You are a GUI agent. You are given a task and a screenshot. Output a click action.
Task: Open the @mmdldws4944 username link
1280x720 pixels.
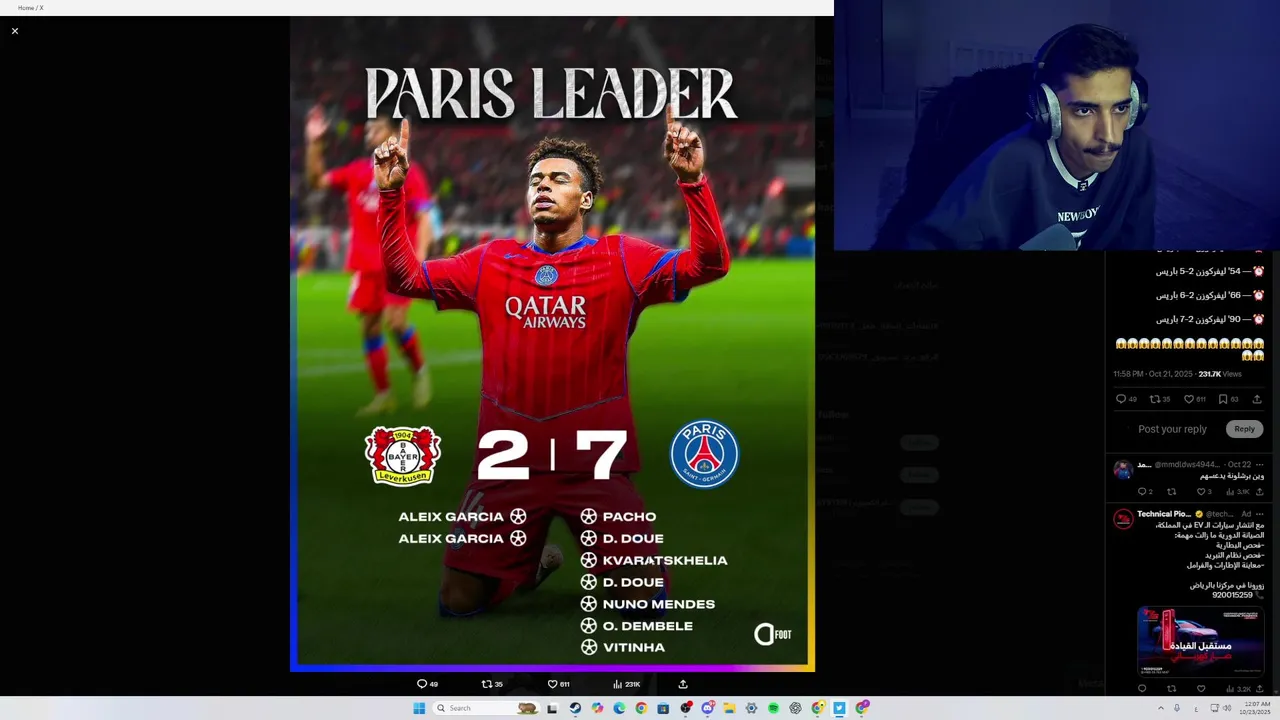pos(1187,465)
